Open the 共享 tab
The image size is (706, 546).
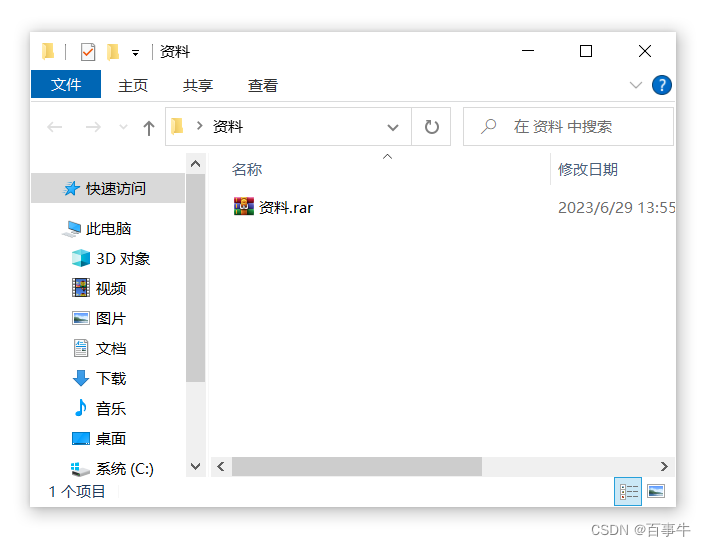tap(198, 85)
